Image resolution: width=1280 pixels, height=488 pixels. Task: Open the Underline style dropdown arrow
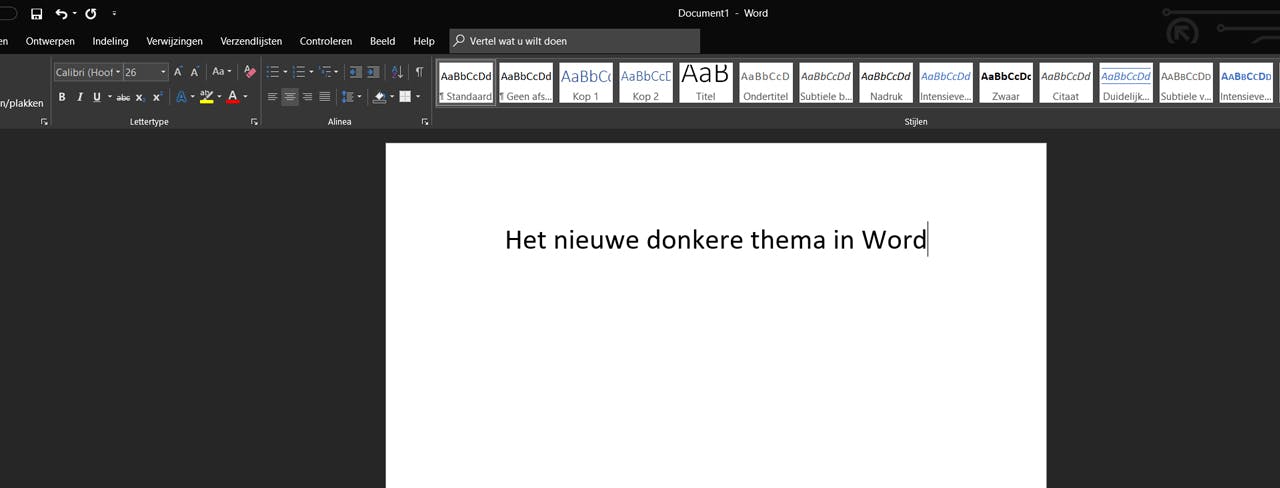pos(108,97)
